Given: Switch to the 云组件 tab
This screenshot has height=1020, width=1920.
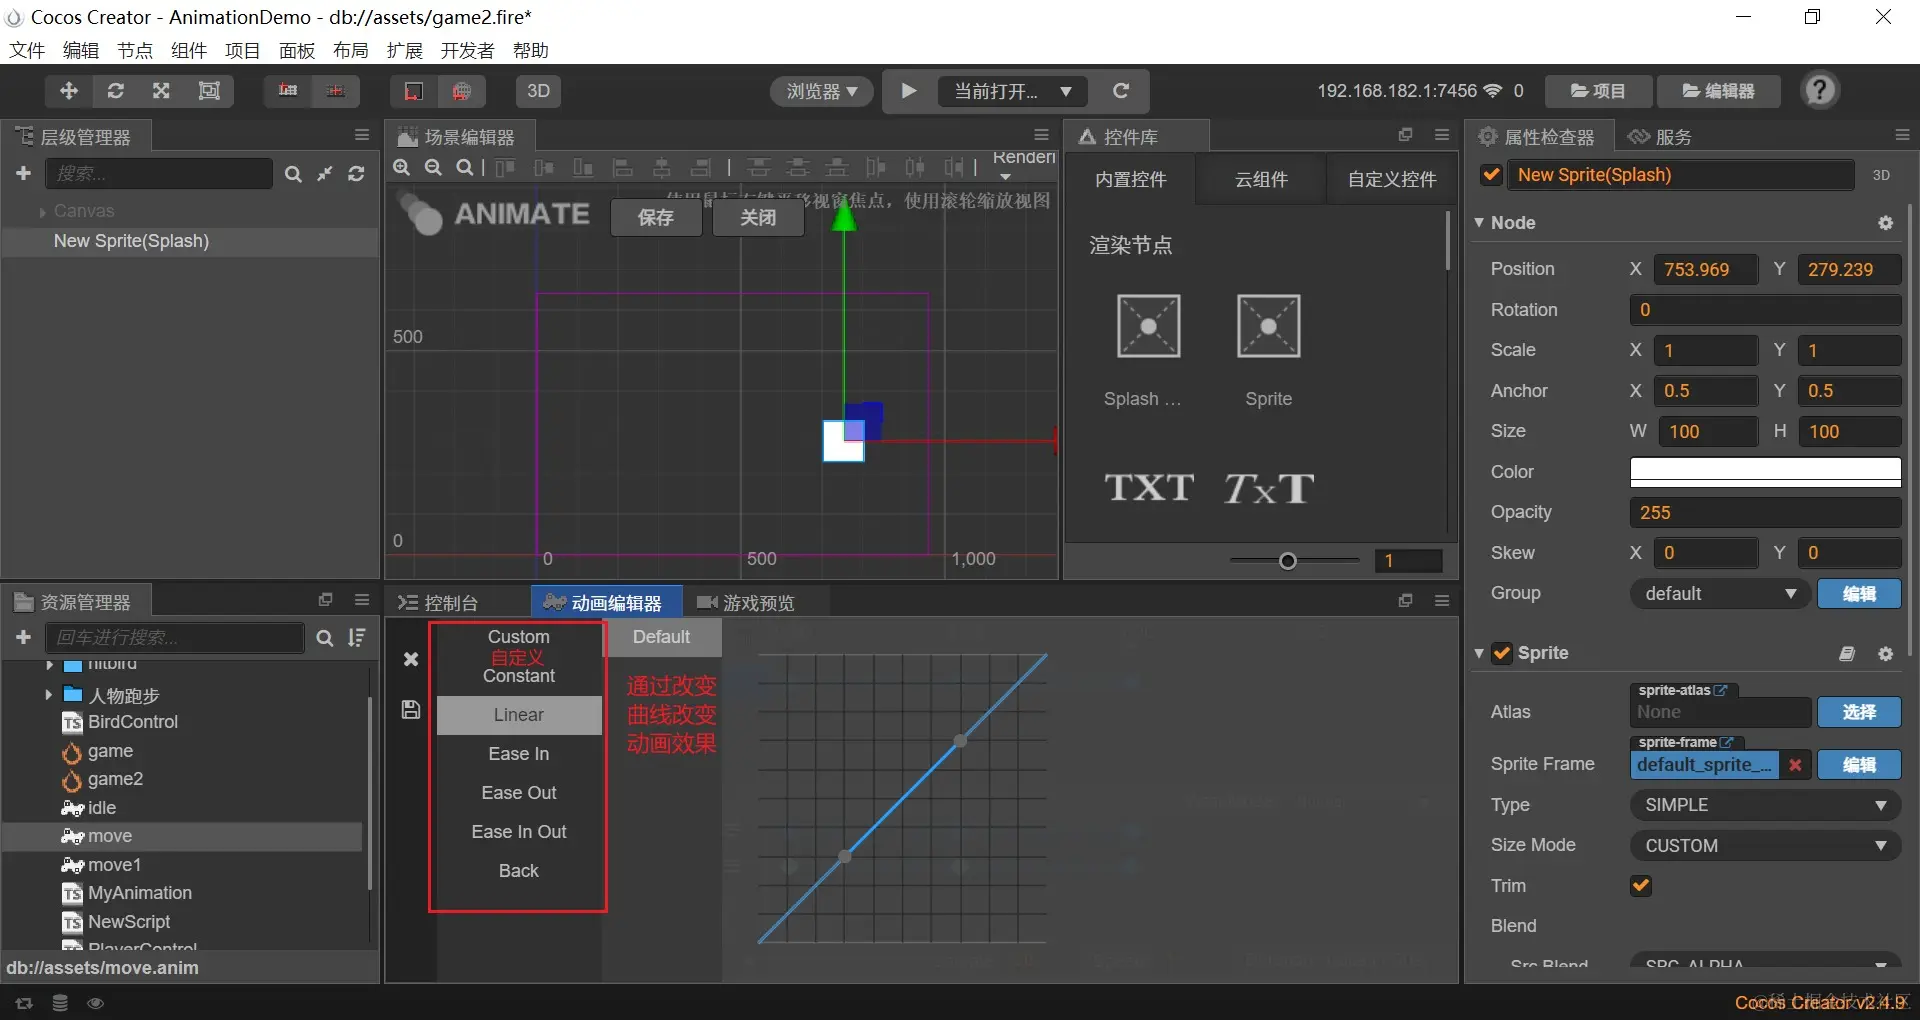Looking at the screenshot, I should coord(1261,180).
